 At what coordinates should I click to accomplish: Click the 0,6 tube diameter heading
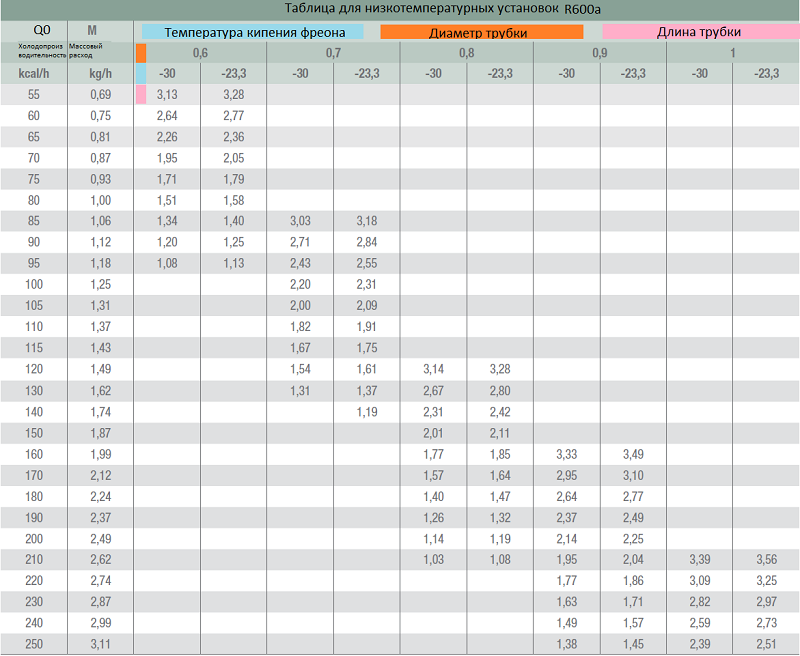click(x=201, y=53)
